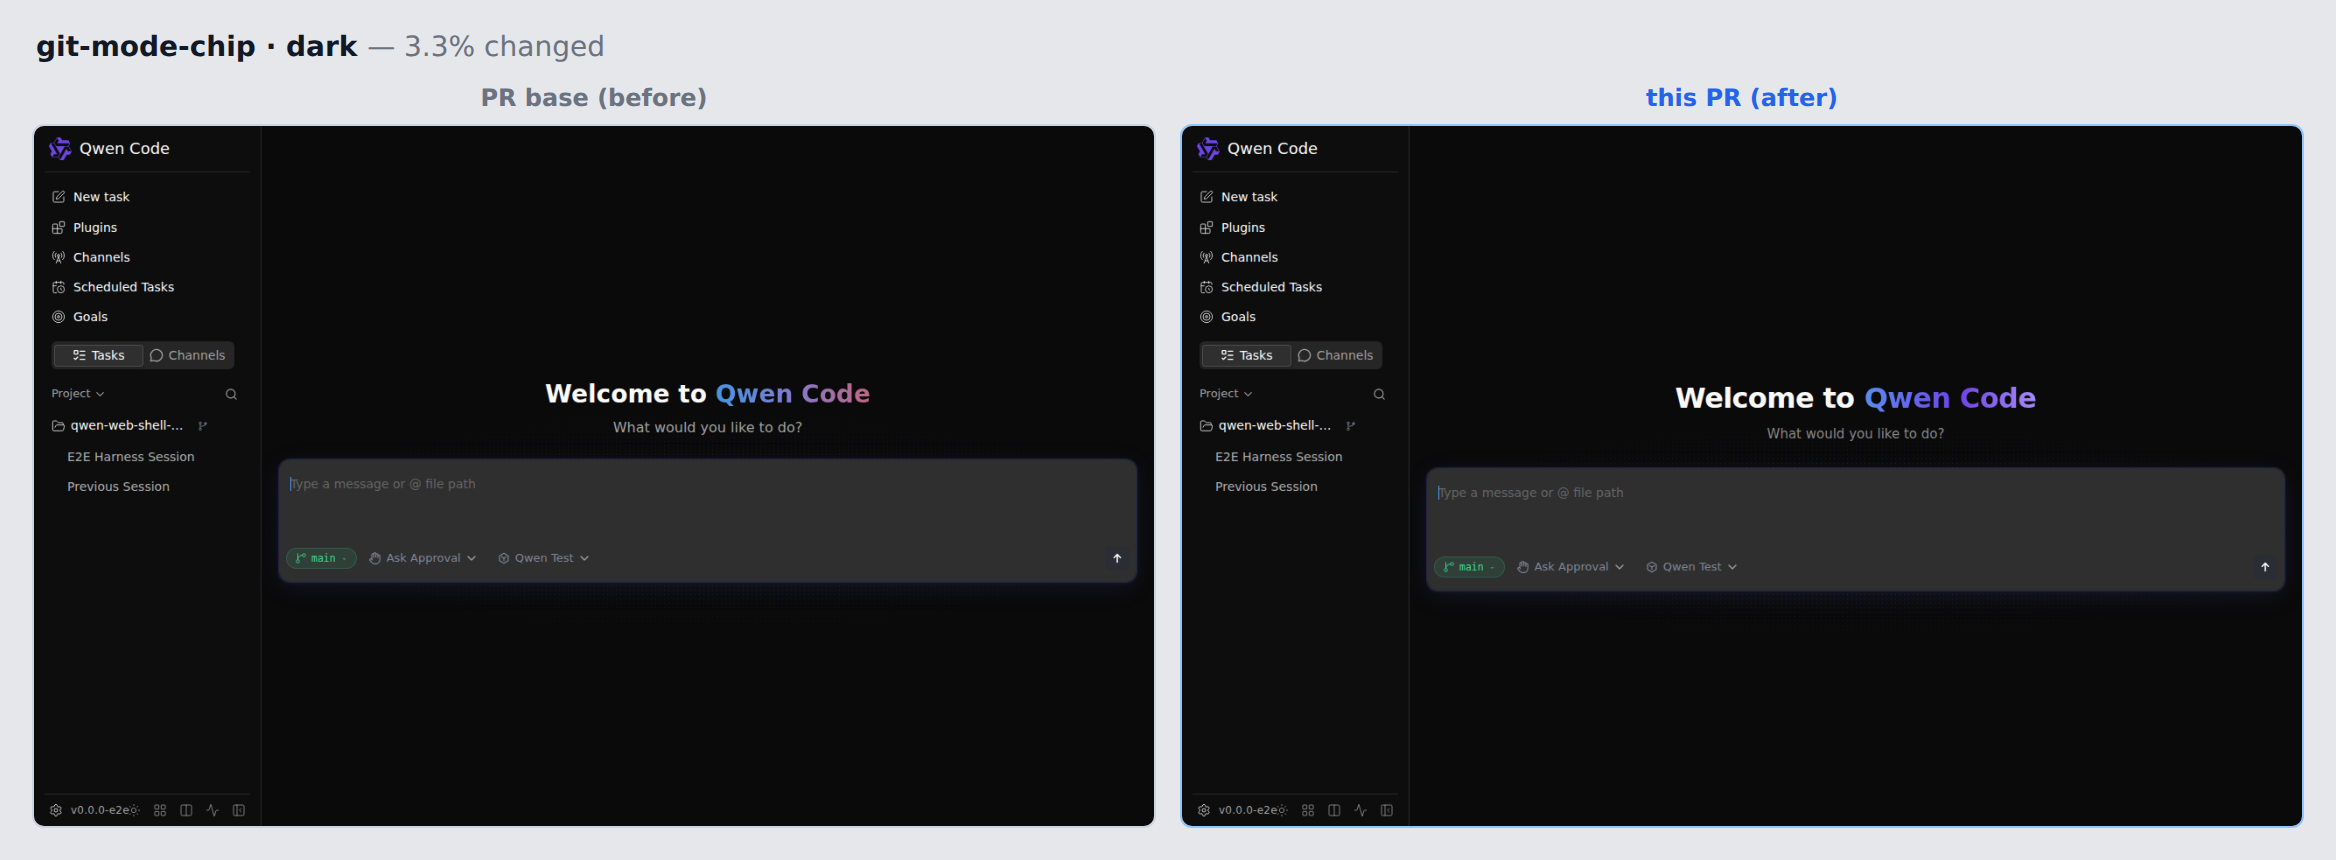Click version v0.0.0-e2e text in before panel

99,810
